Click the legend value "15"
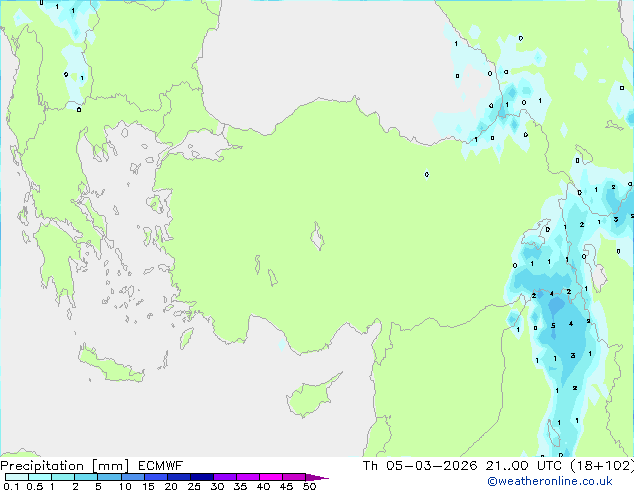The width and height of the screenshot is (634, 490). click(x=148, y=486)
